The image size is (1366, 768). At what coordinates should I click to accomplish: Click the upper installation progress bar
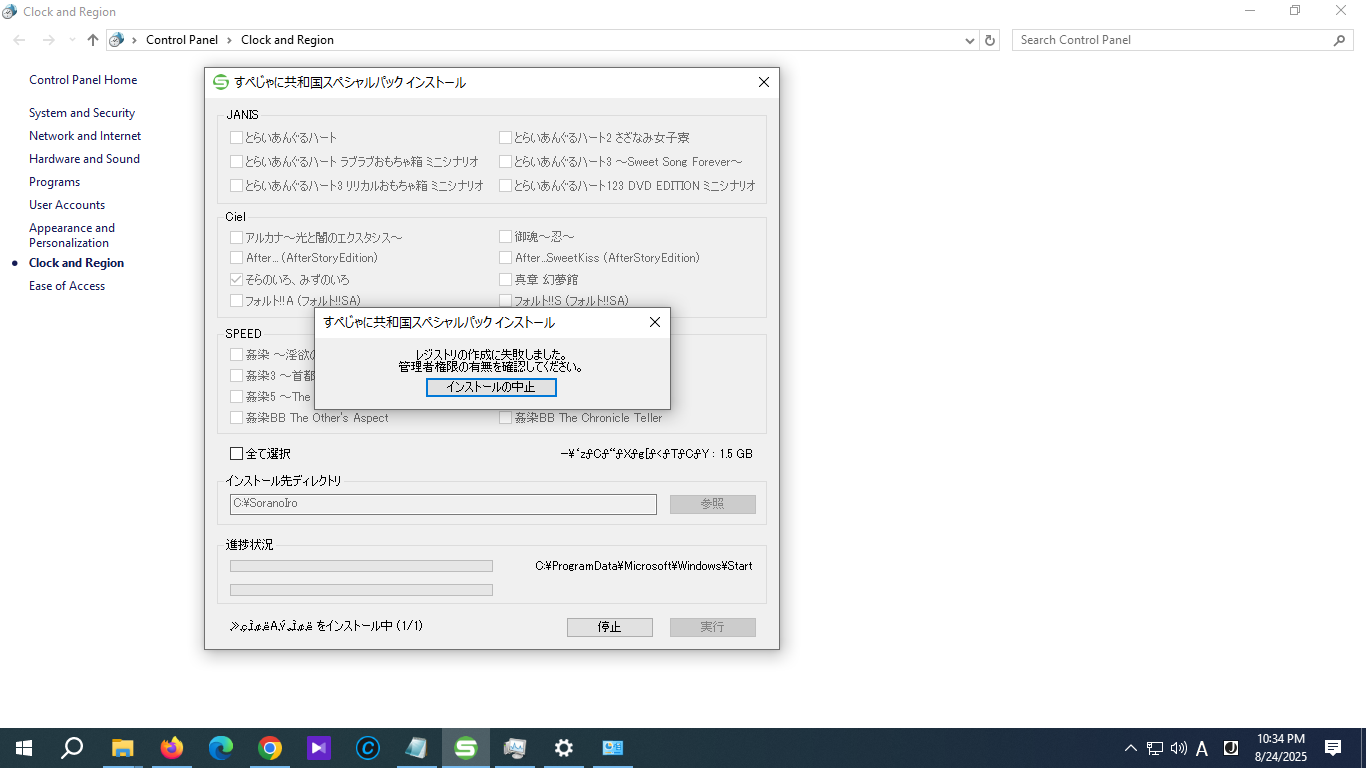[361, 566]
